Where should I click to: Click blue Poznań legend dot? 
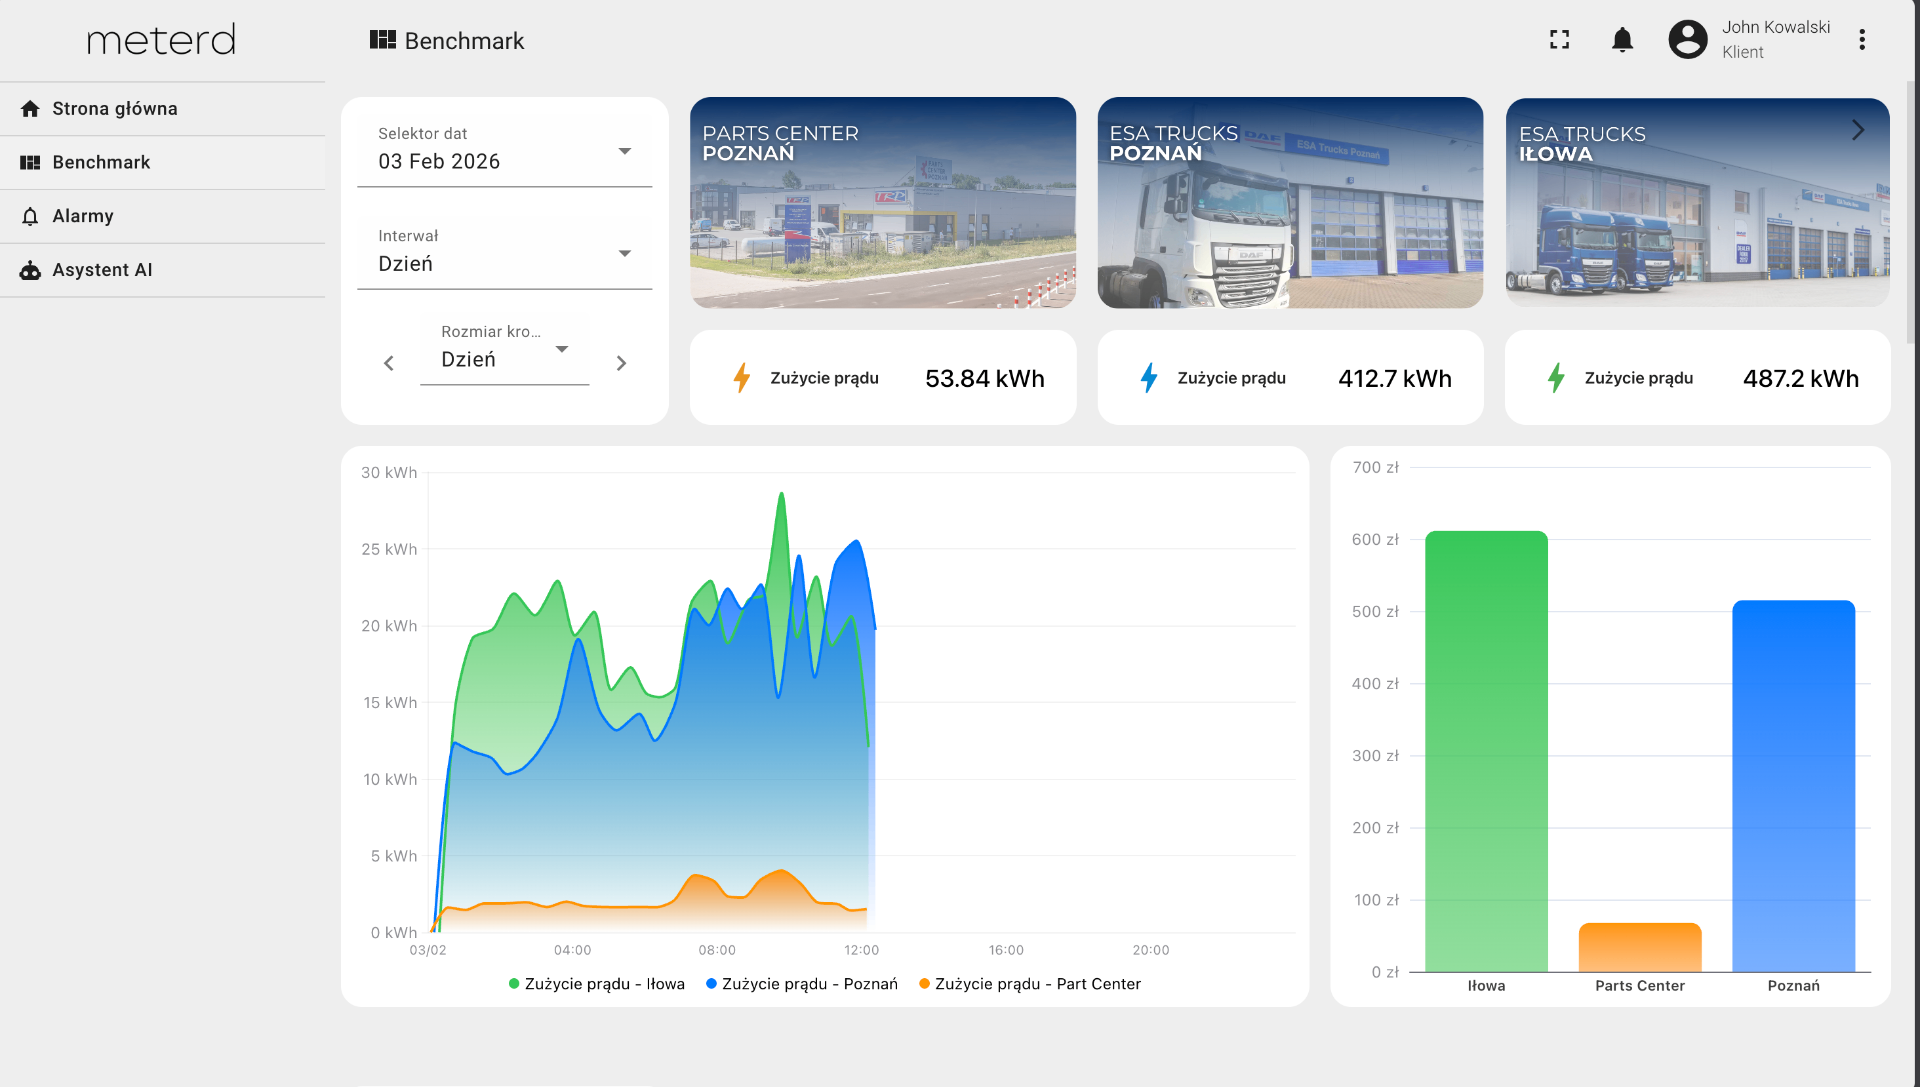pyautogui.click(x=711, y=984)
